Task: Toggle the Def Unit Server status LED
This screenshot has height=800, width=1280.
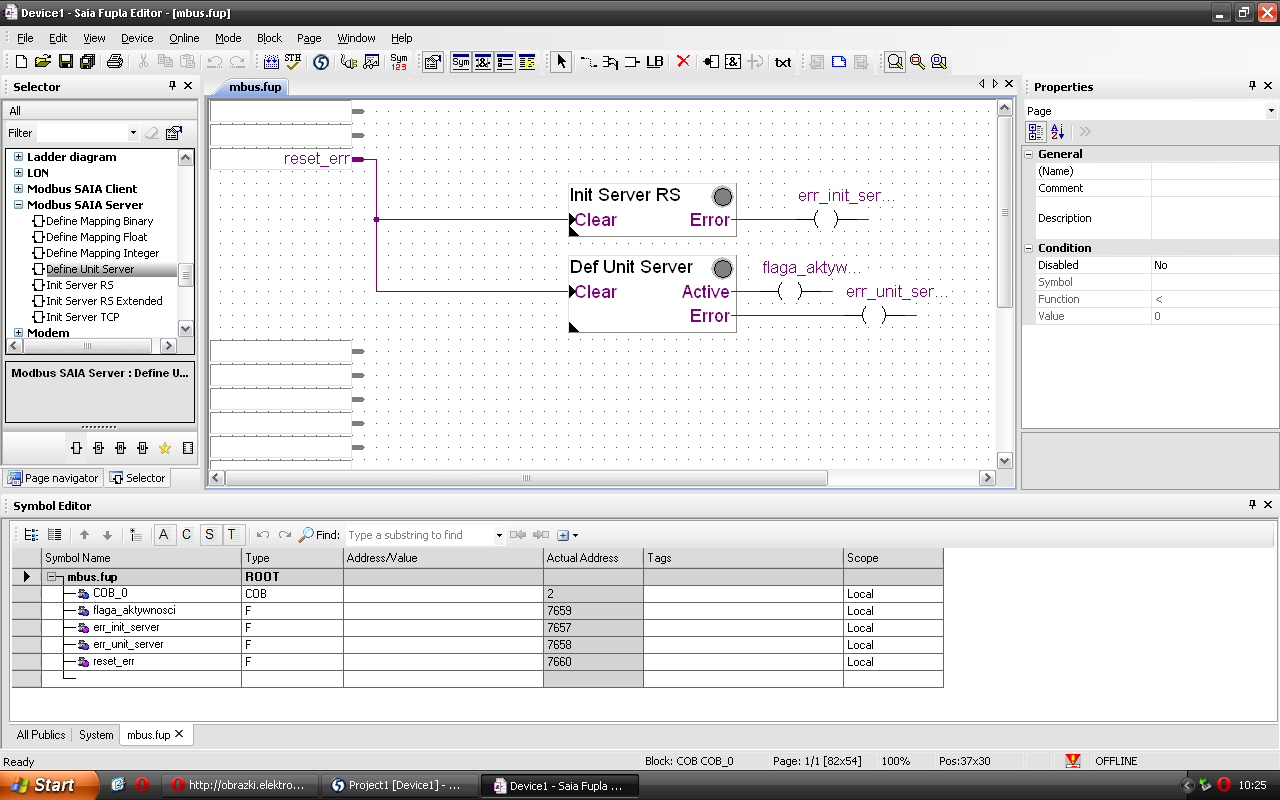Action: (722, 268)
